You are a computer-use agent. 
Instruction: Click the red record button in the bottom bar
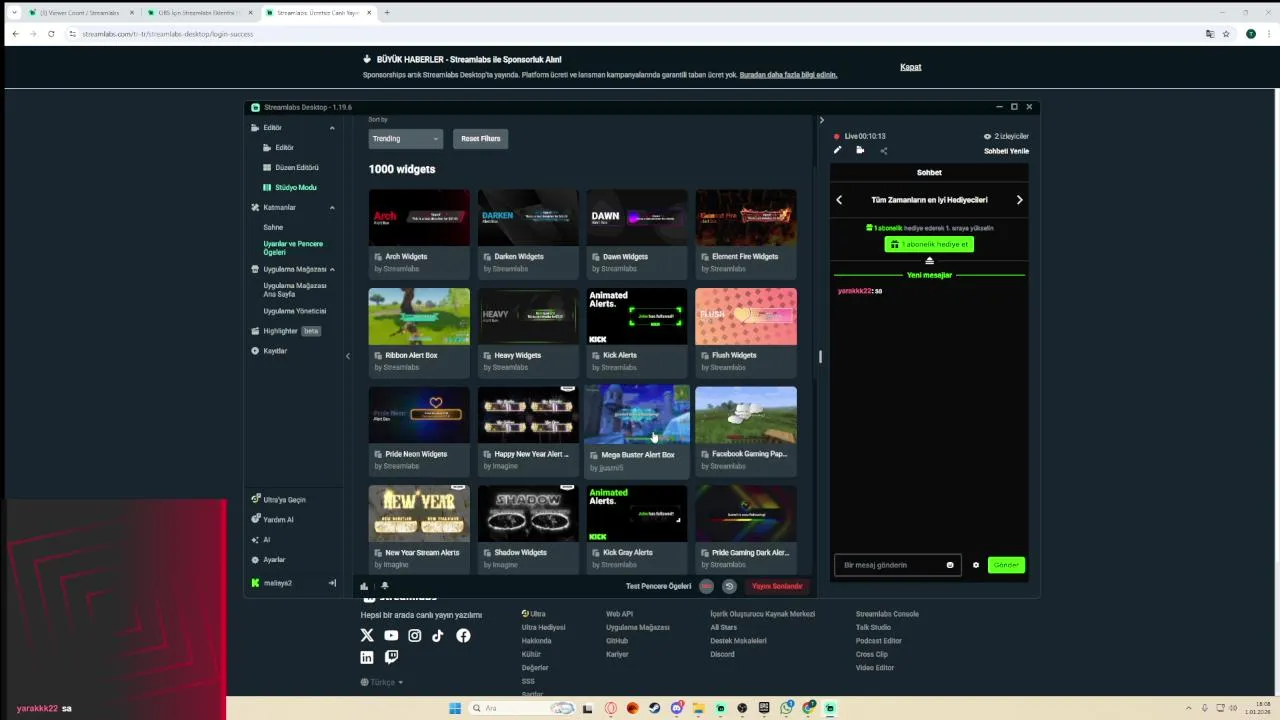pyautogui.click(x=707, y=586)
